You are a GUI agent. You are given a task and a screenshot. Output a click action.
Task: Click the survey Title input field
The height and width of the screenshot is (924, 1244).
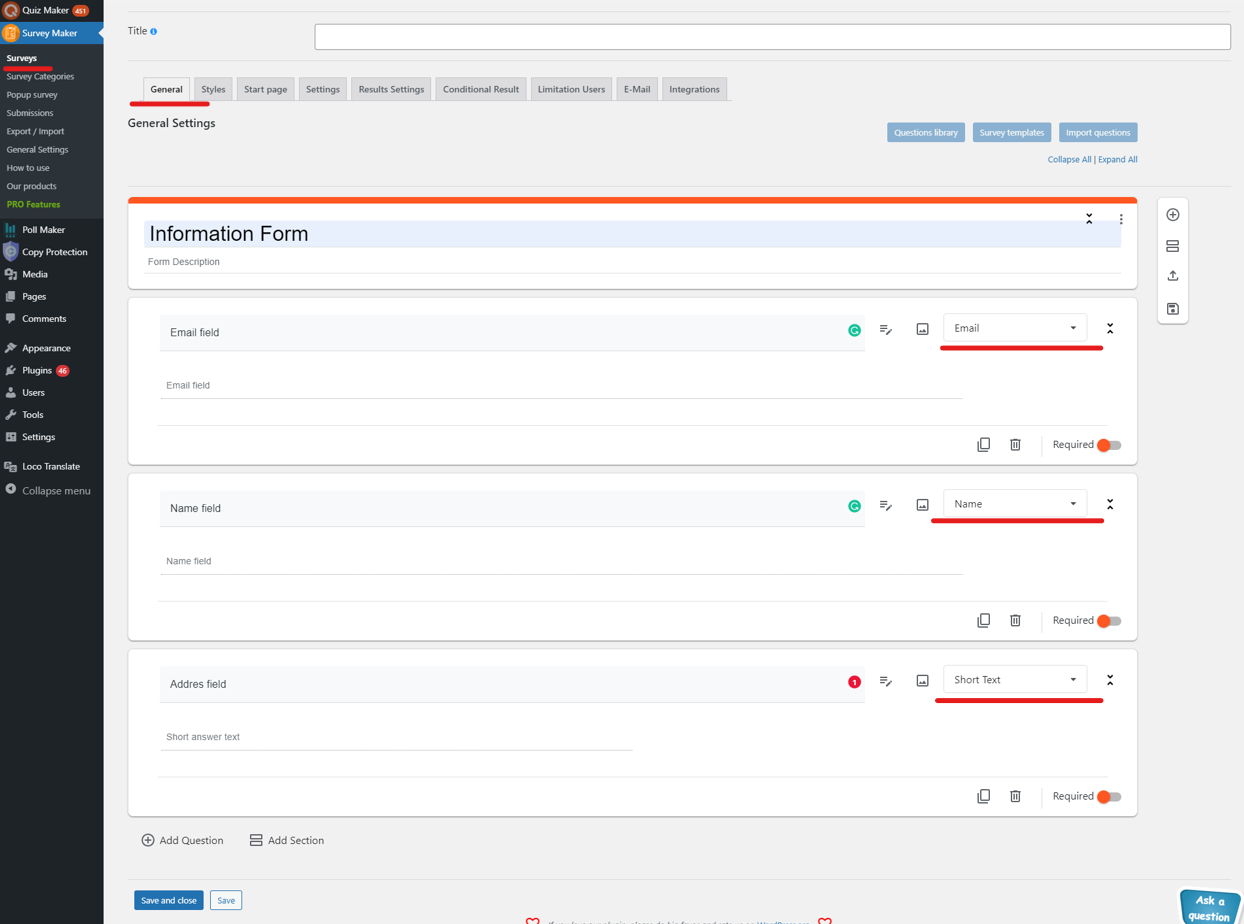coord(772,37)
